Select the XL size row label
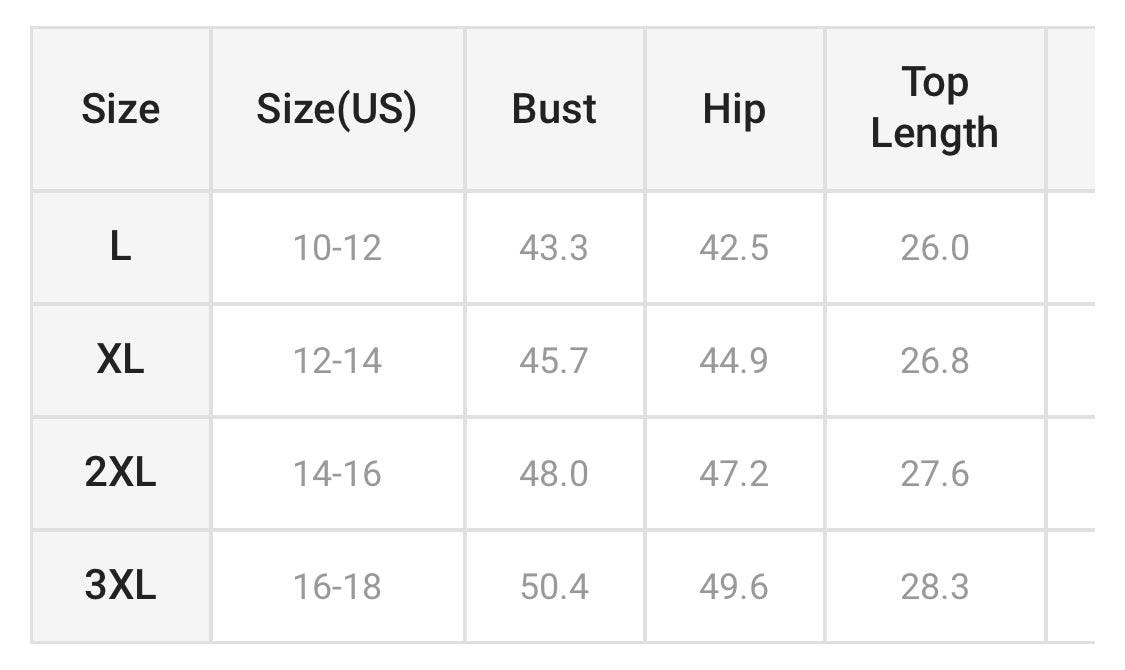The width and height of the screenshot is (1125, 670). (120, 360)
